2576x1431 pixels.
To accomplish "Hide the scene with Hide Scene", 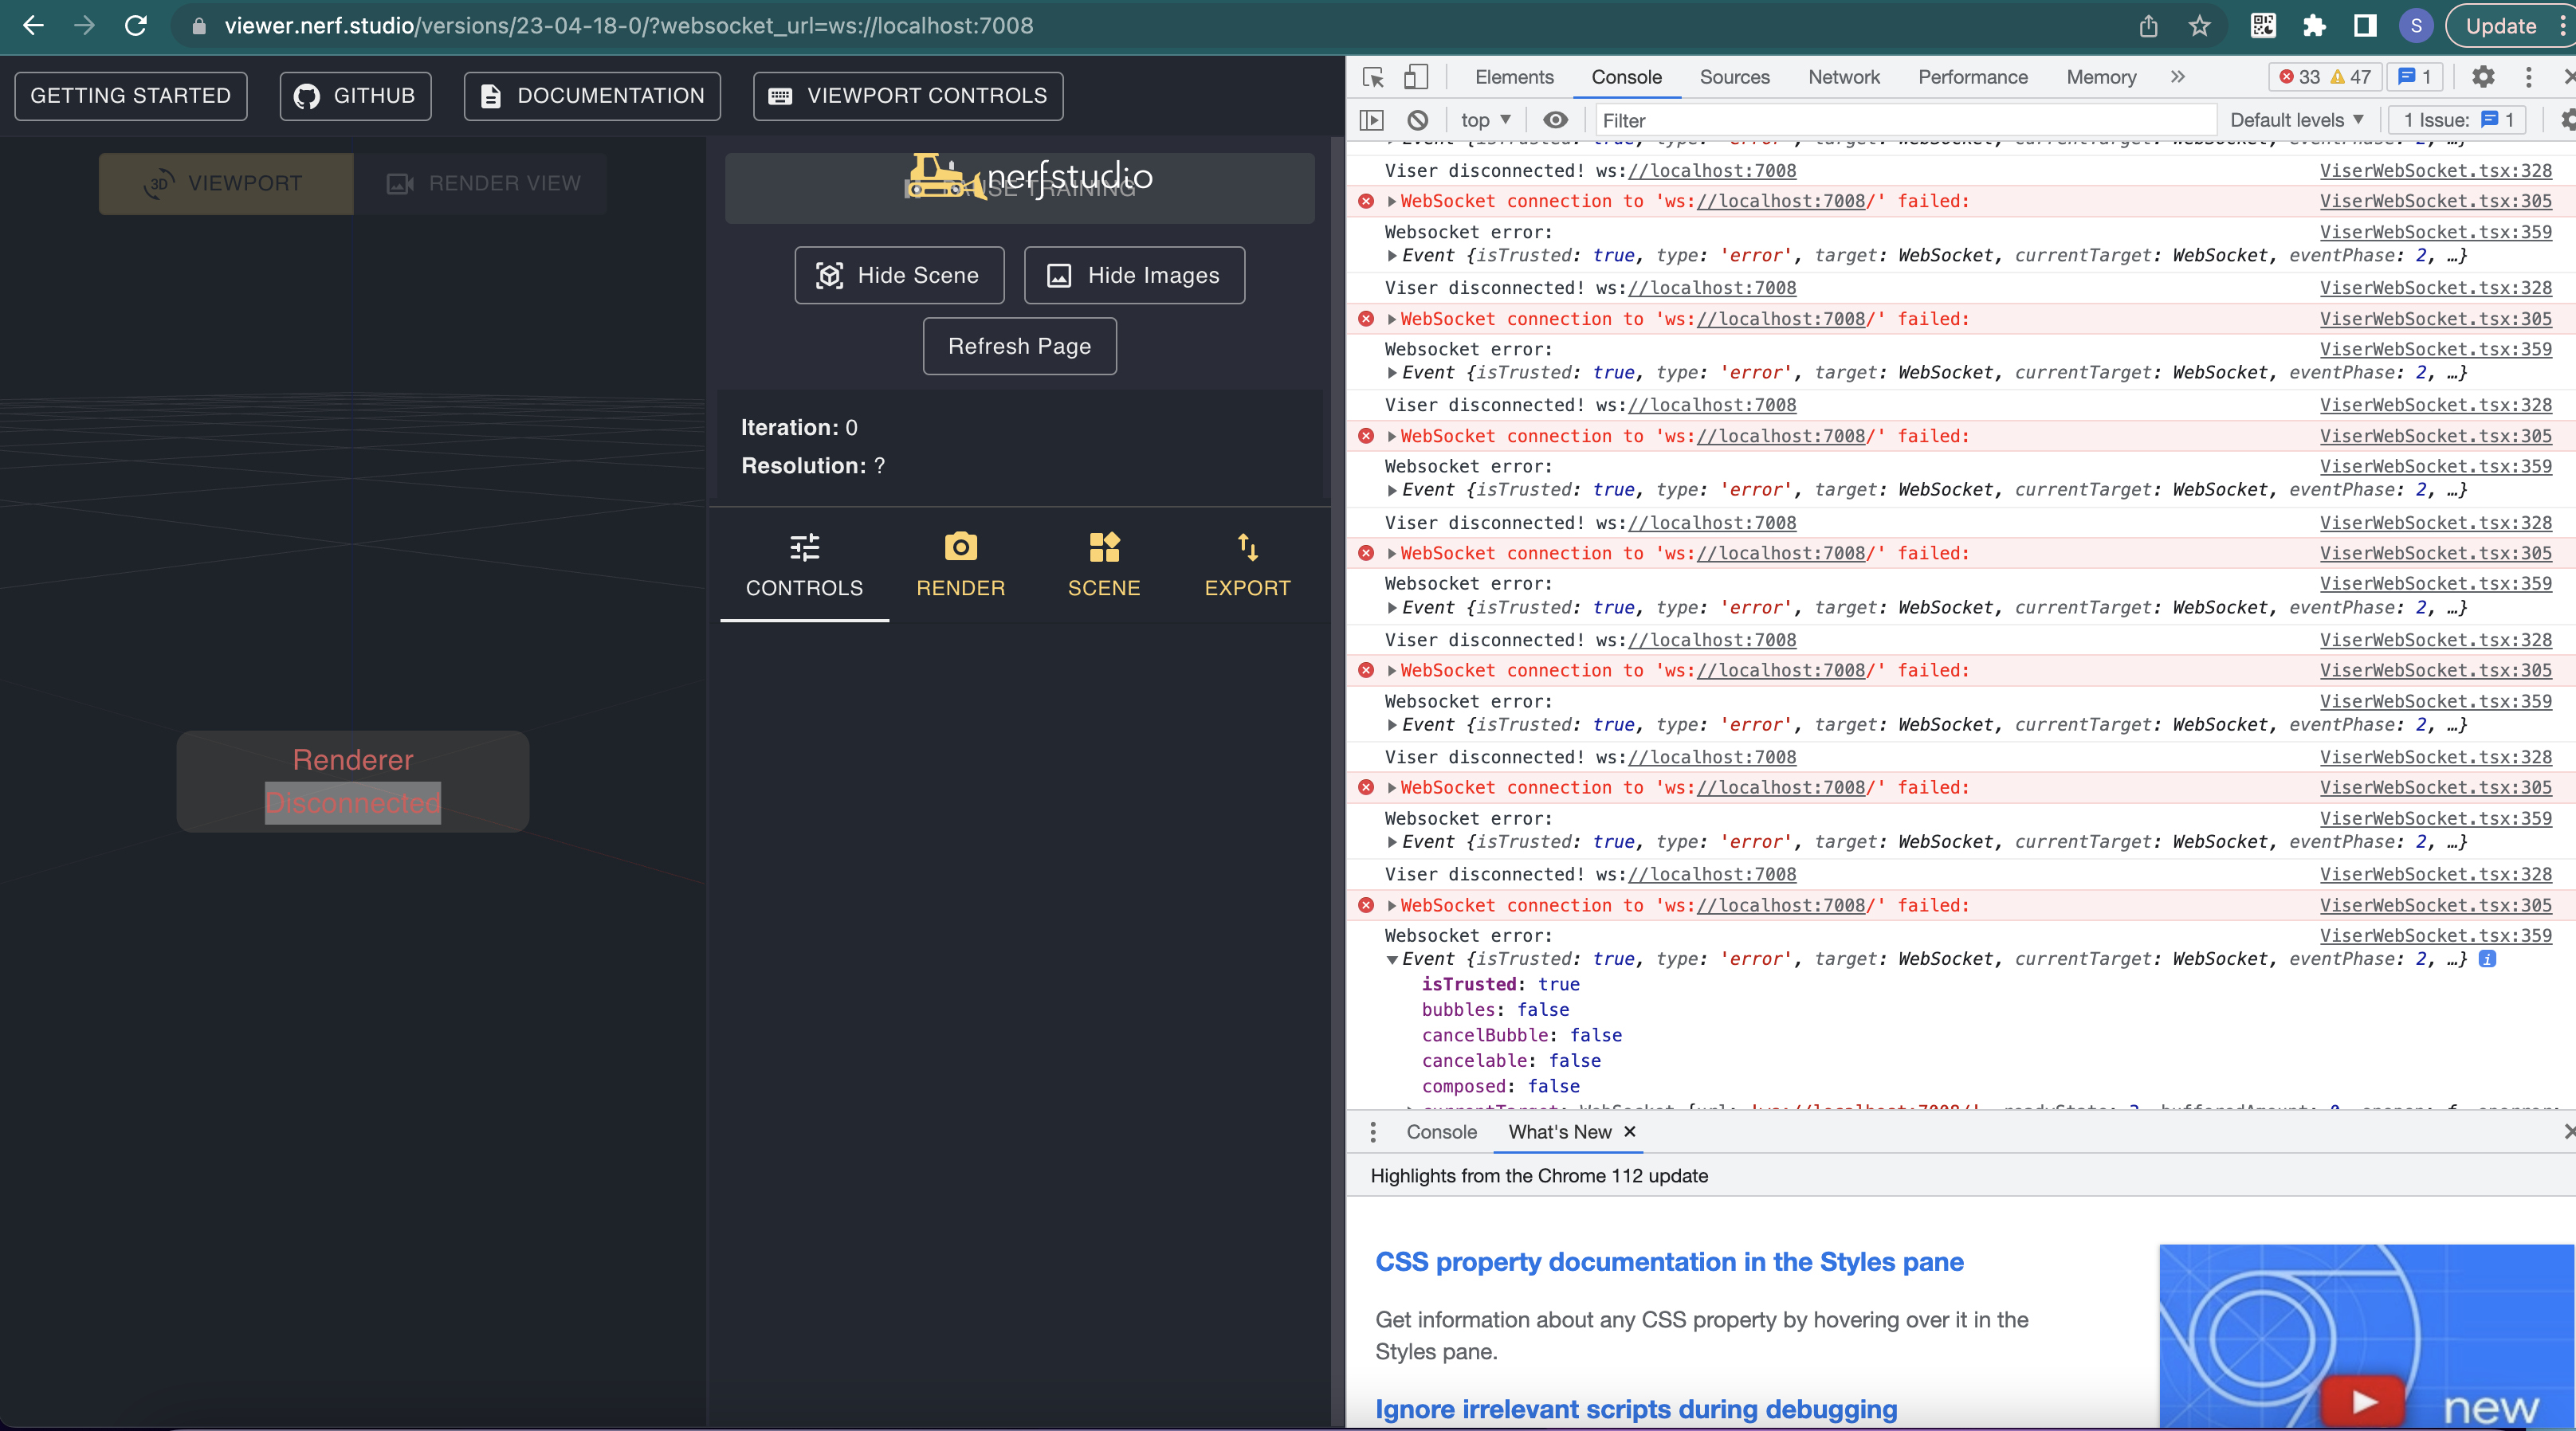I will tap(898, 275).
